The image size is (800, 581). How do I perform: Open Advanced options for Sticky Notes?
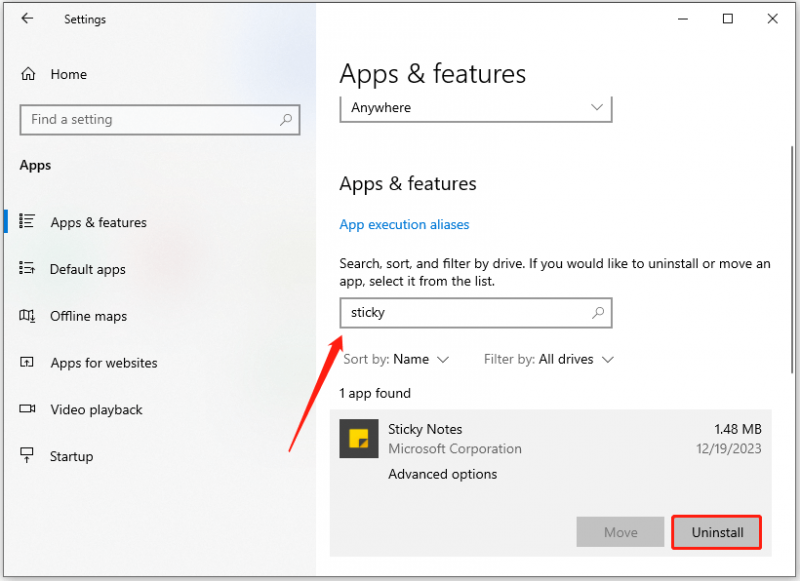click(x=442, y=474)
